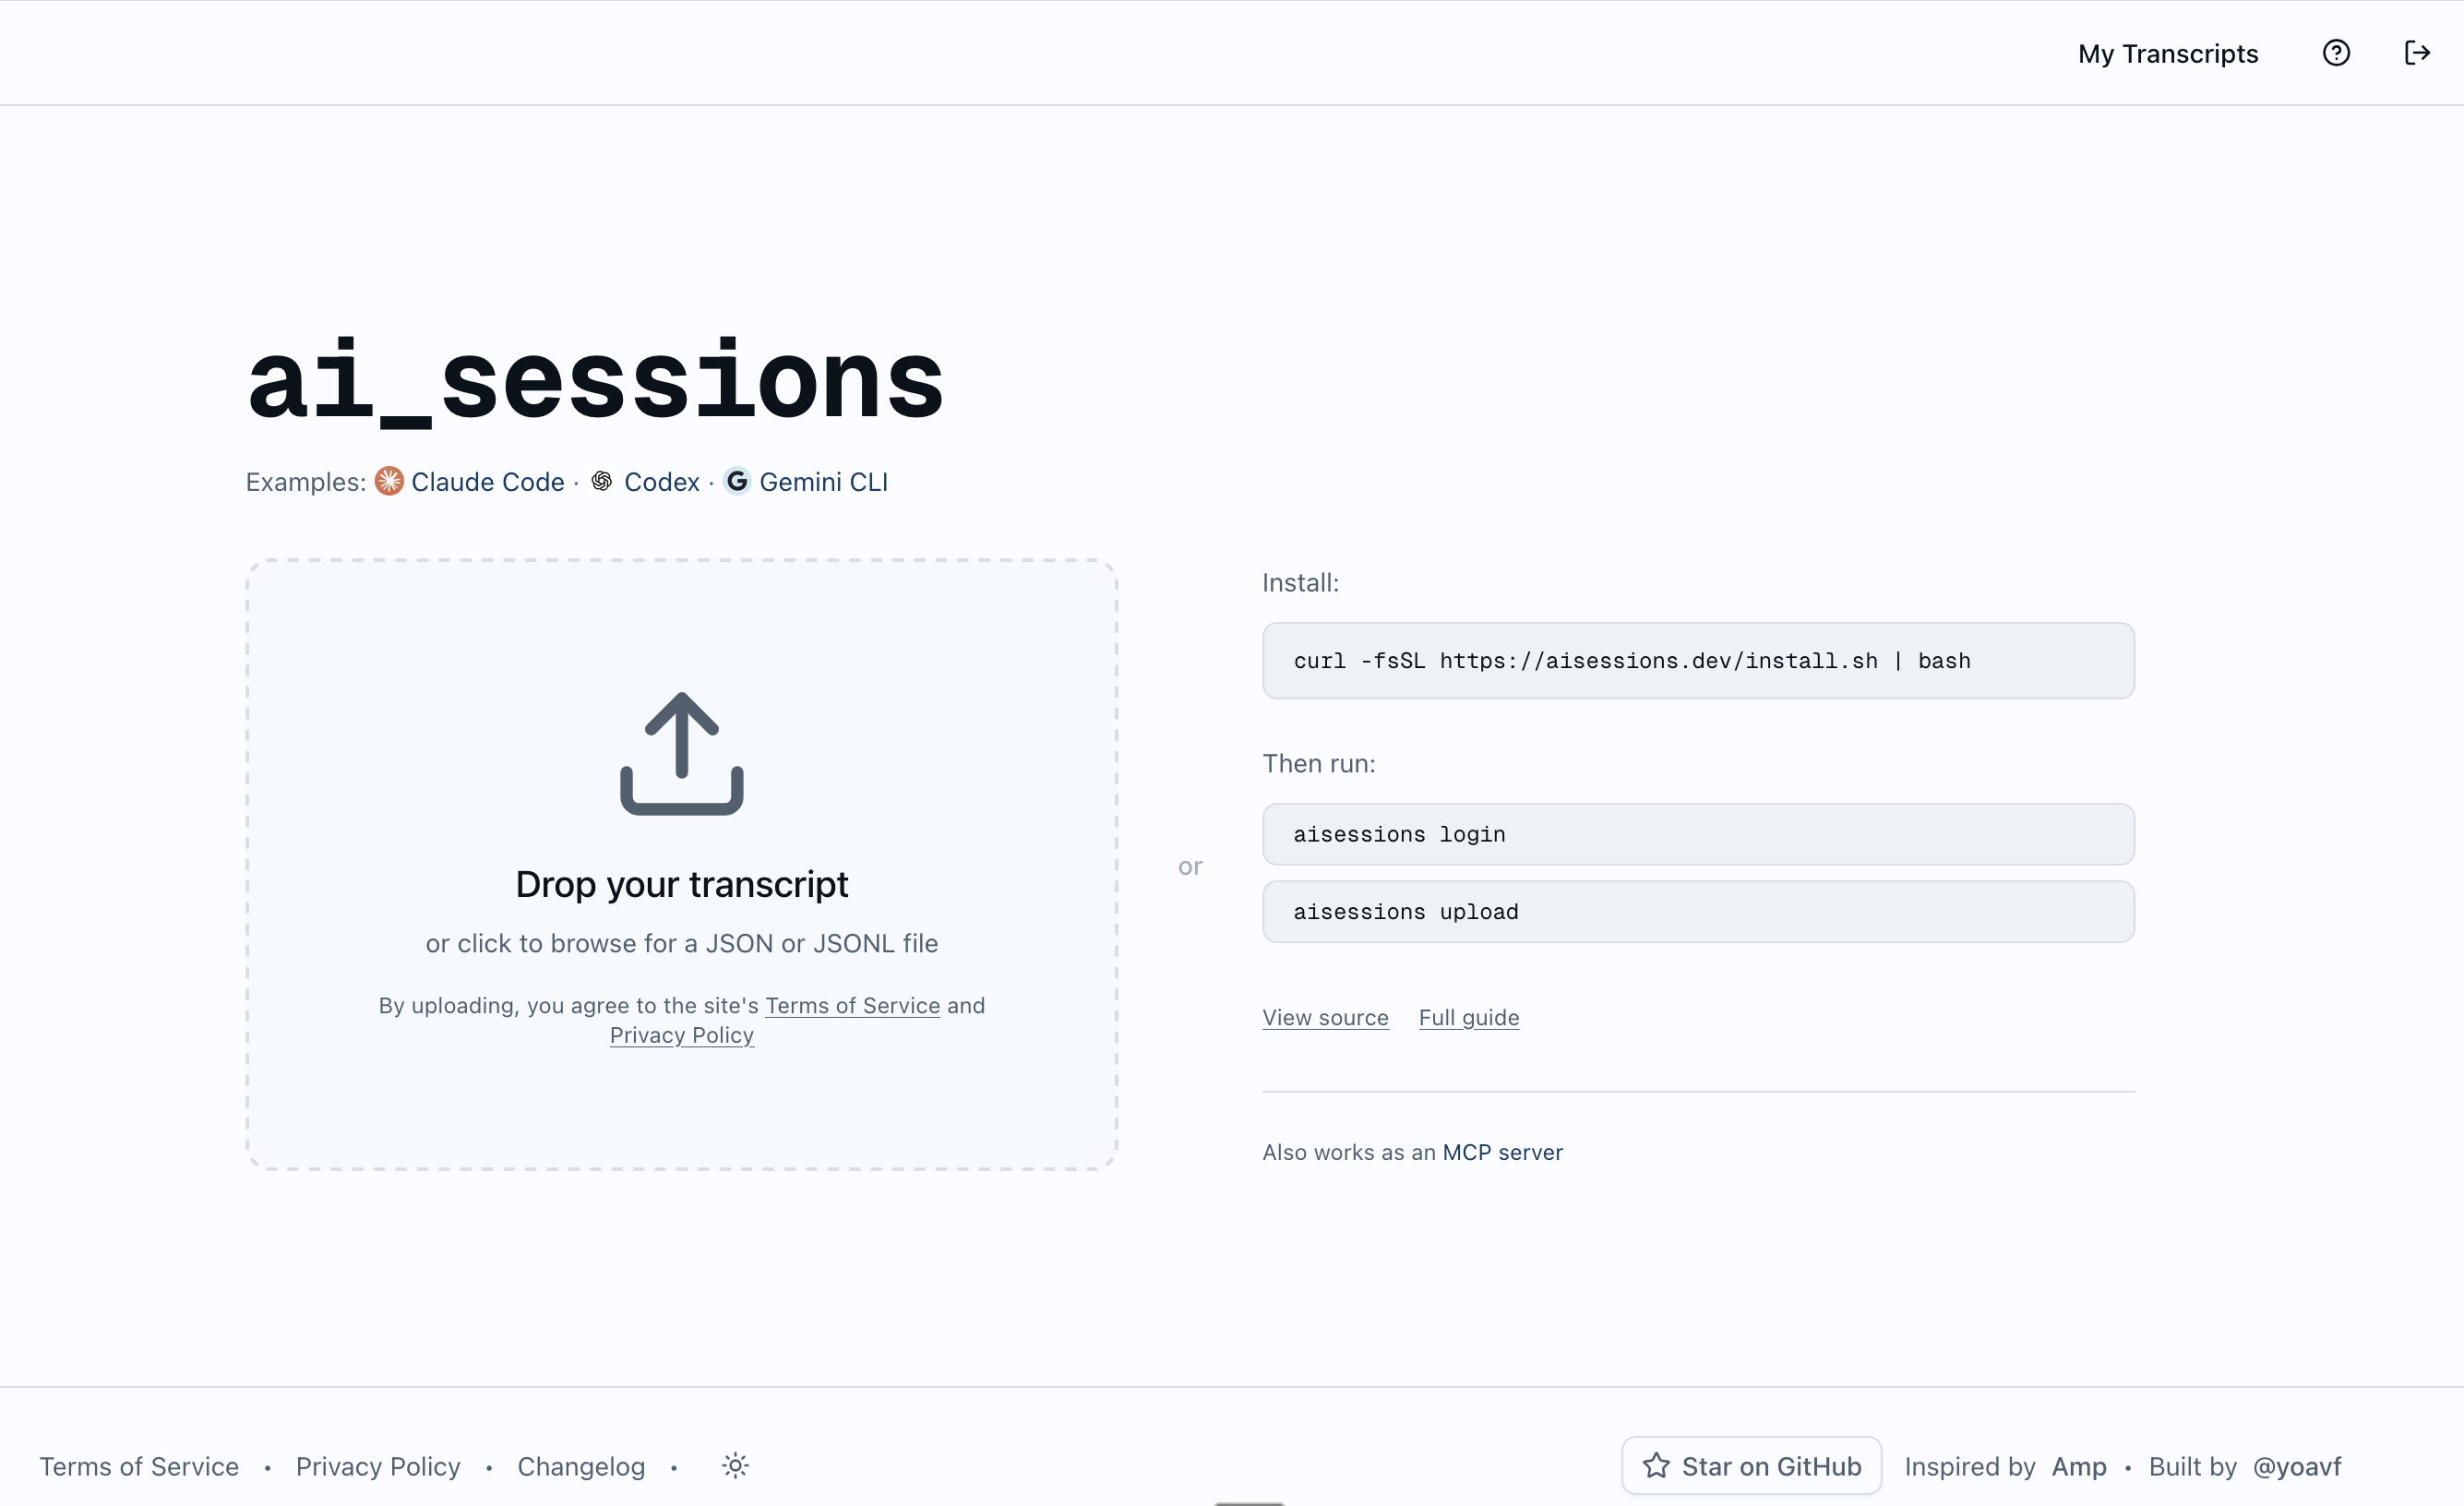Screen dimensions: 2464x1506
Task: Open the Amp link in the footer
Action: [2078, 1465]
